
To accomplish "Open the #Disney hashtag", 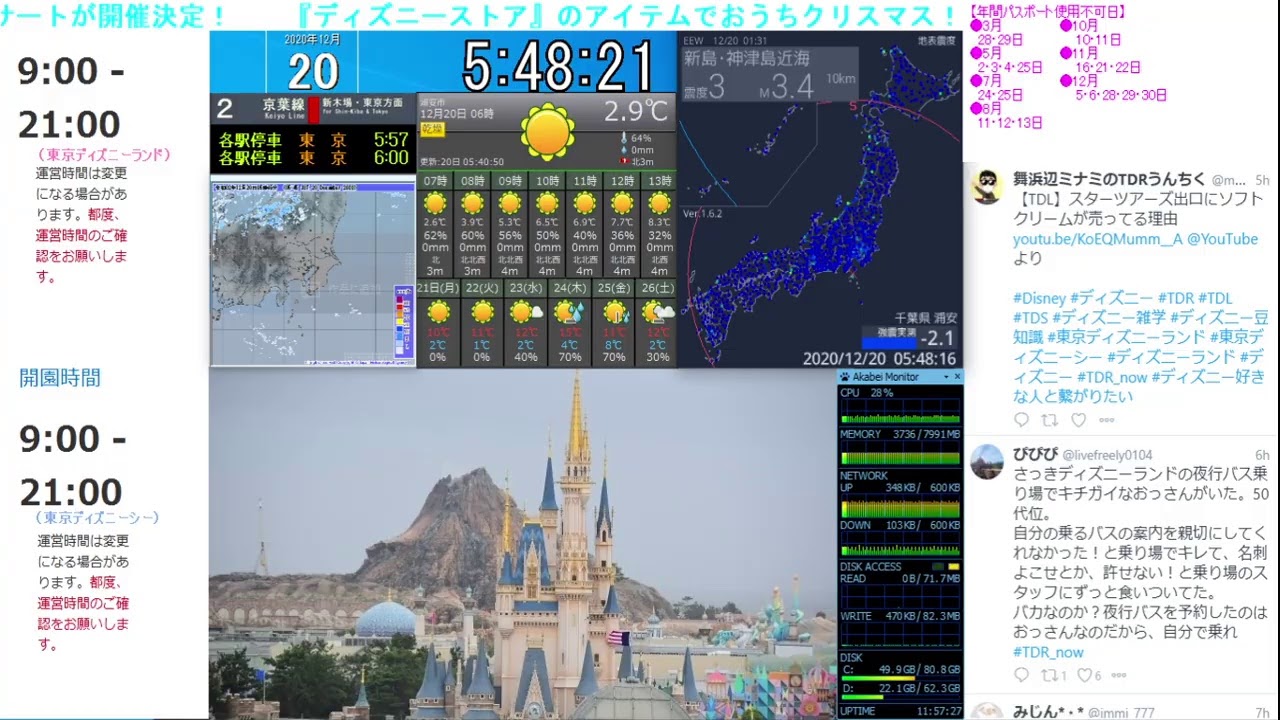I will 1039,298.
